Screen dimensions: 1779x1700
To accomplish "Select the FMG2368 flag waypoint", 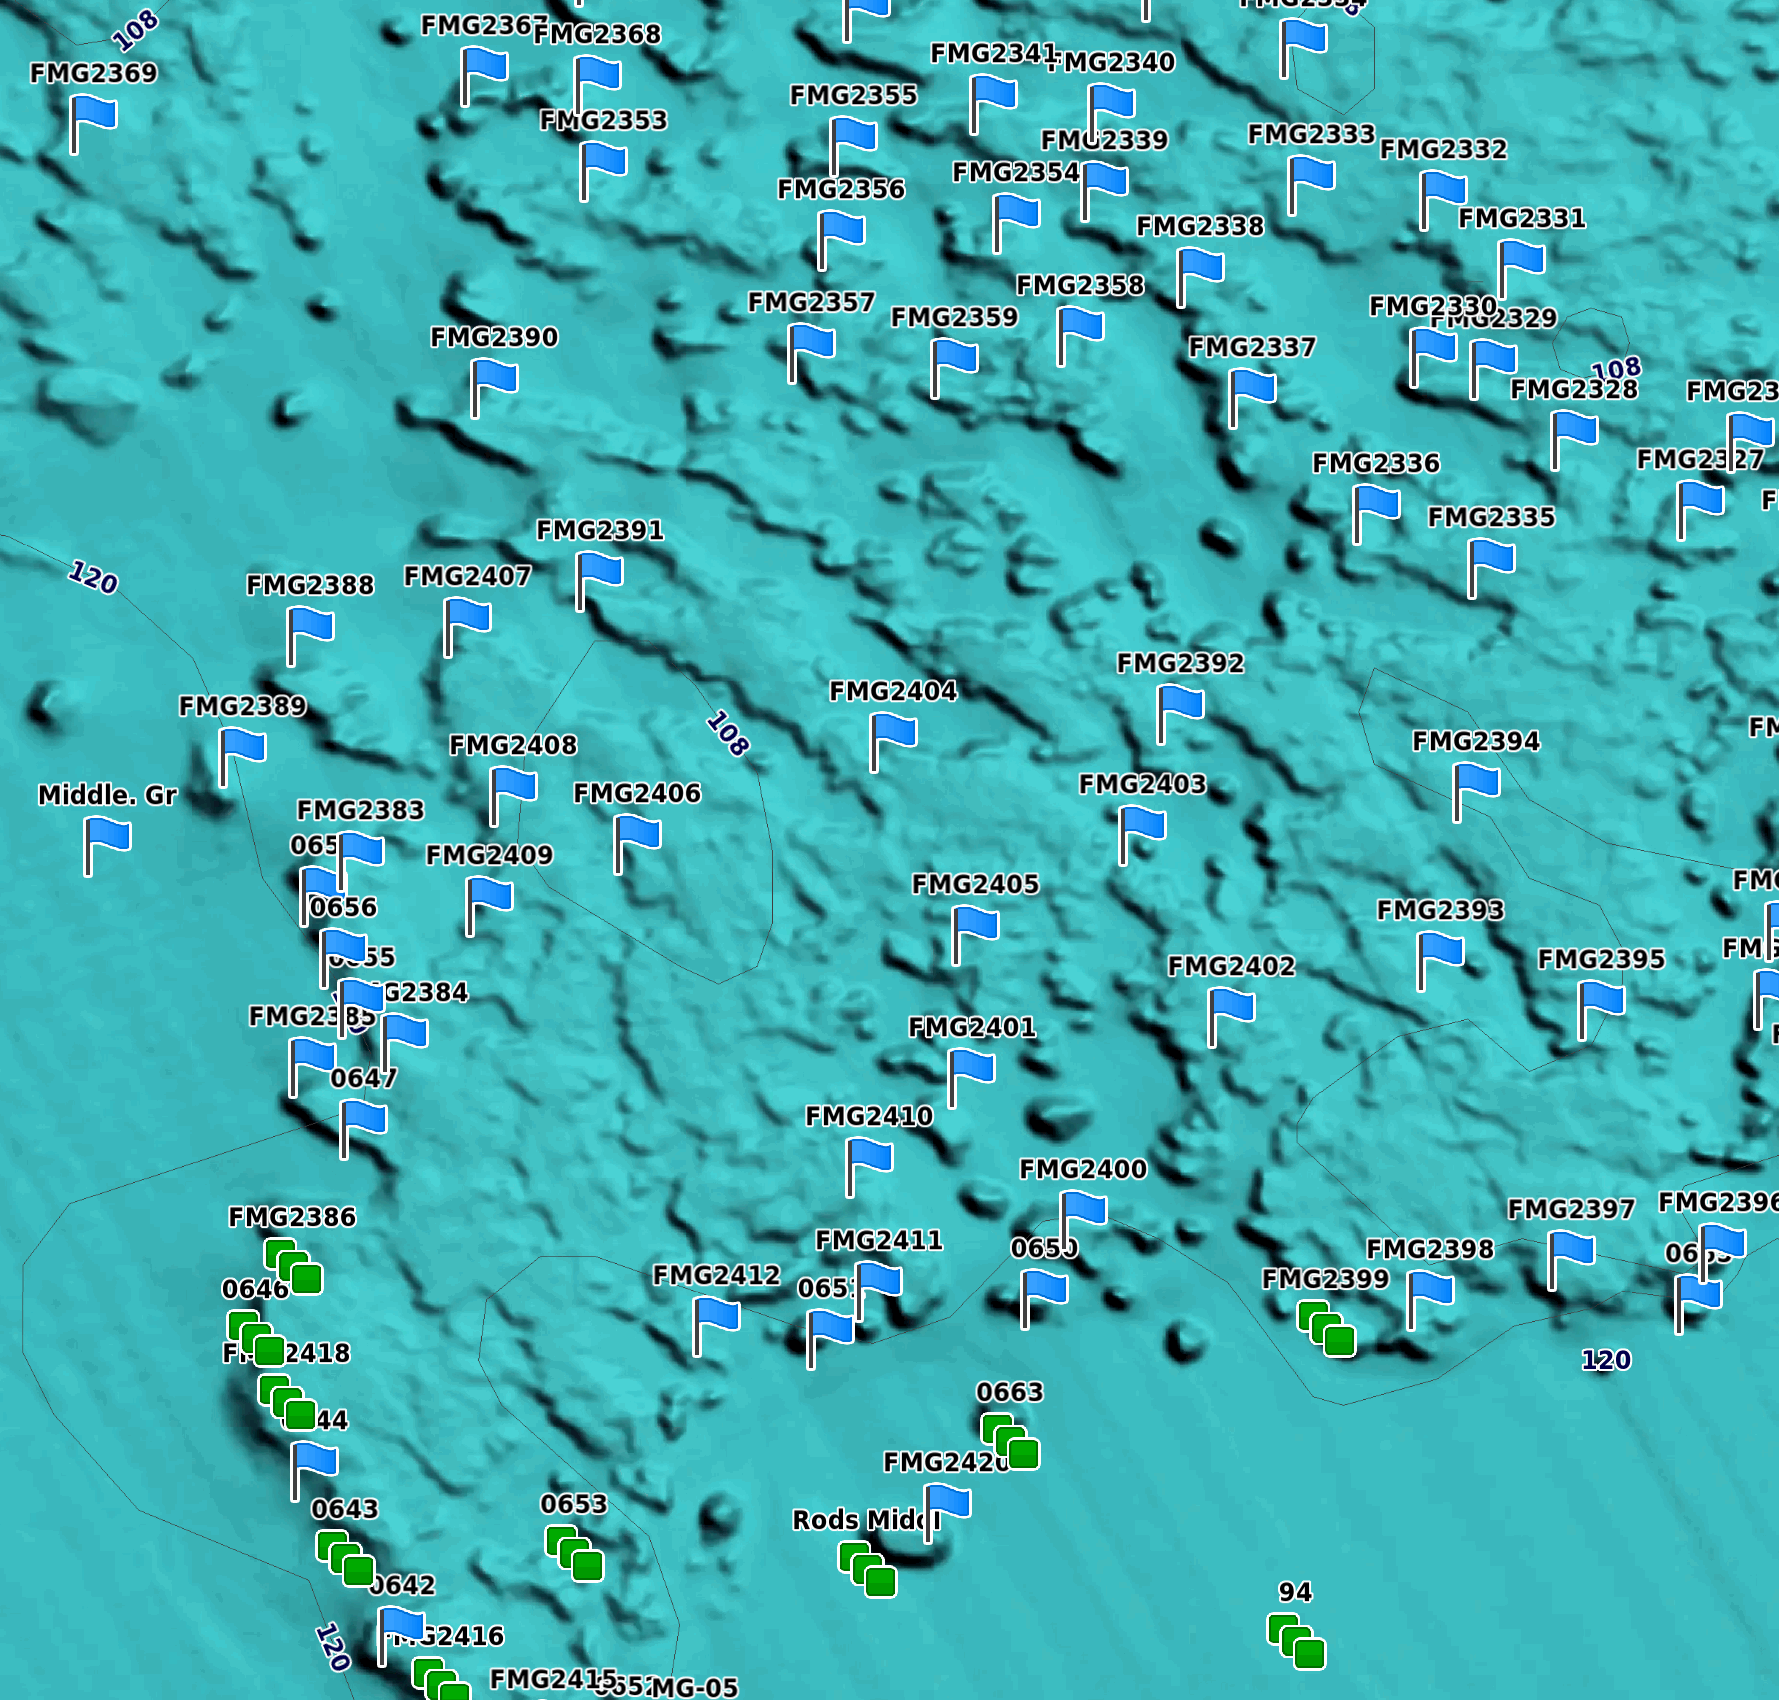I will [x=597, y=84].
